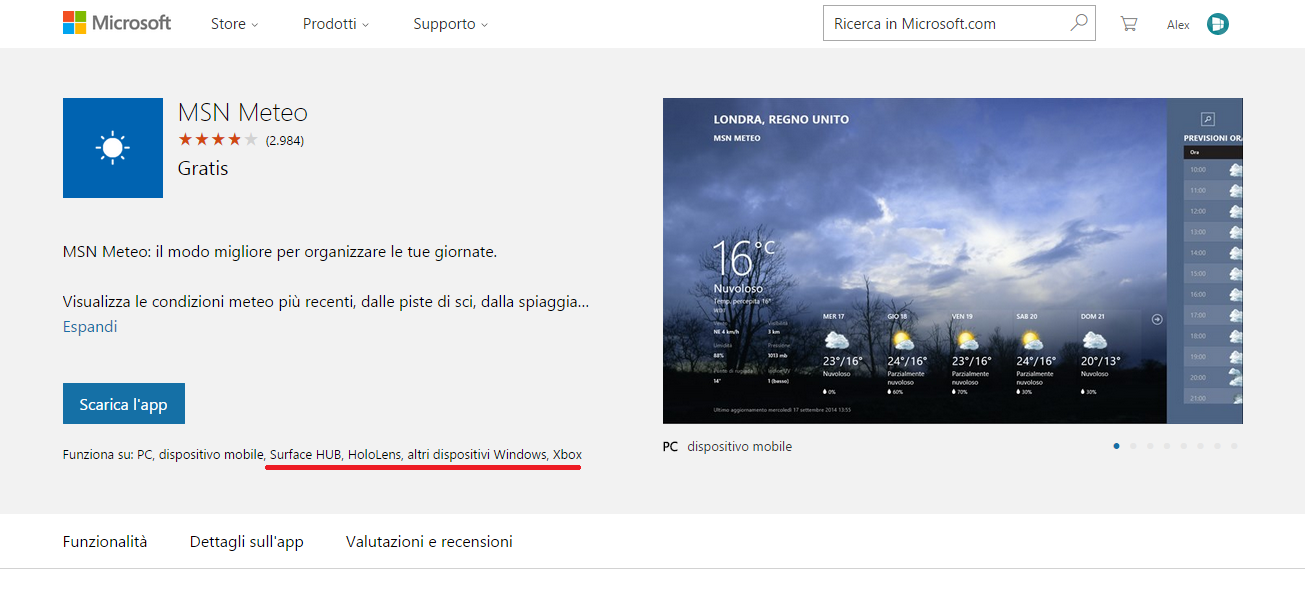Click the star rating for MSN Meteo
Viewport: 1305px width, 597px height.
[x=218, y=140]
